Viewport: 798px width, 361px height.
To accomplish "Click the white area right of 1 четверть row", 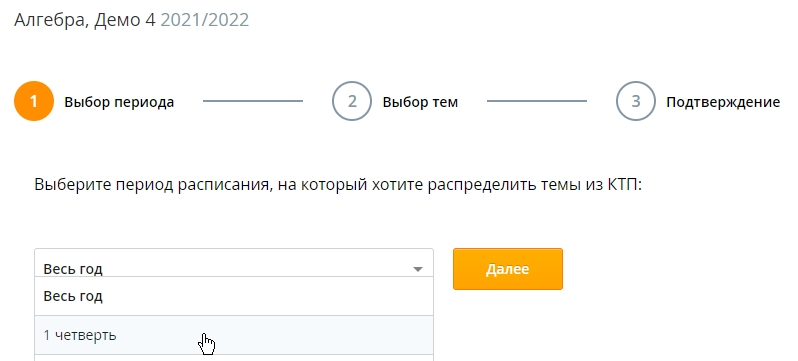I will pyautogui.click(x=611, y=335).
